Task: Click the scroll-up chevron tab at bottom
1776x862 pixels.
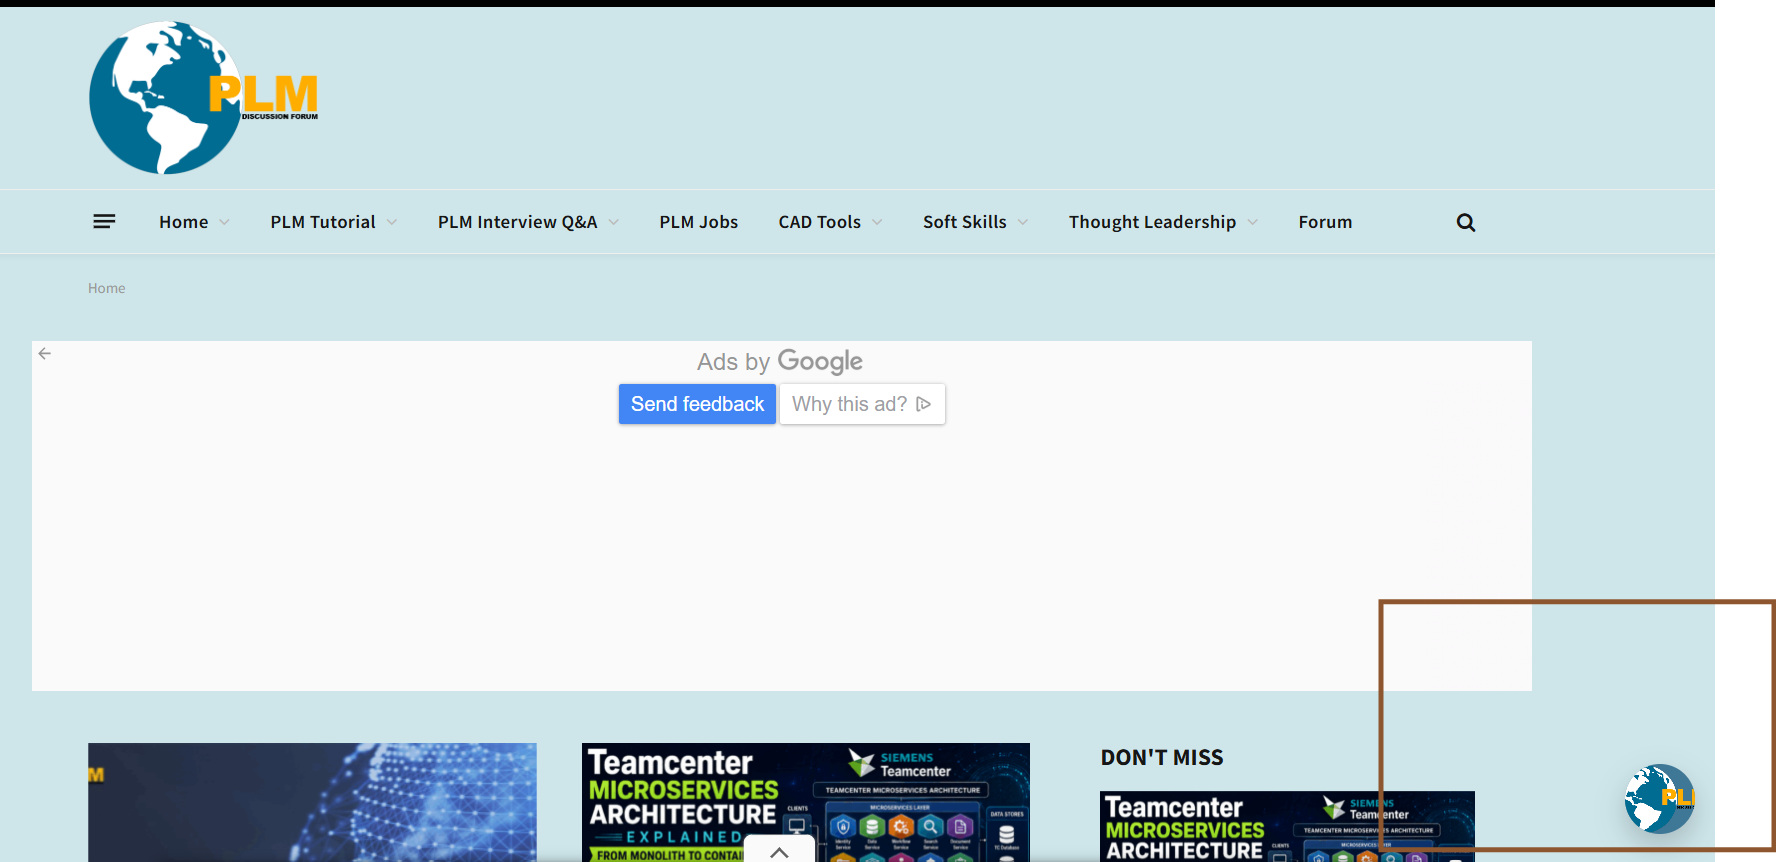Action: click(779, 851)
